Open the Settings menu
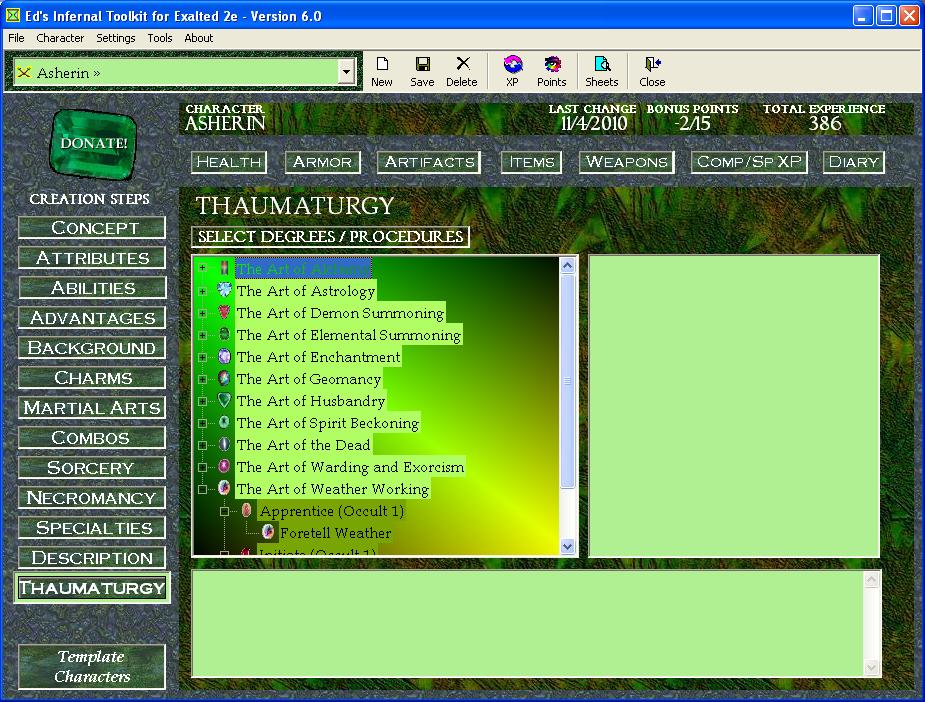Viewport: 925px width, 702px height. 116,38
